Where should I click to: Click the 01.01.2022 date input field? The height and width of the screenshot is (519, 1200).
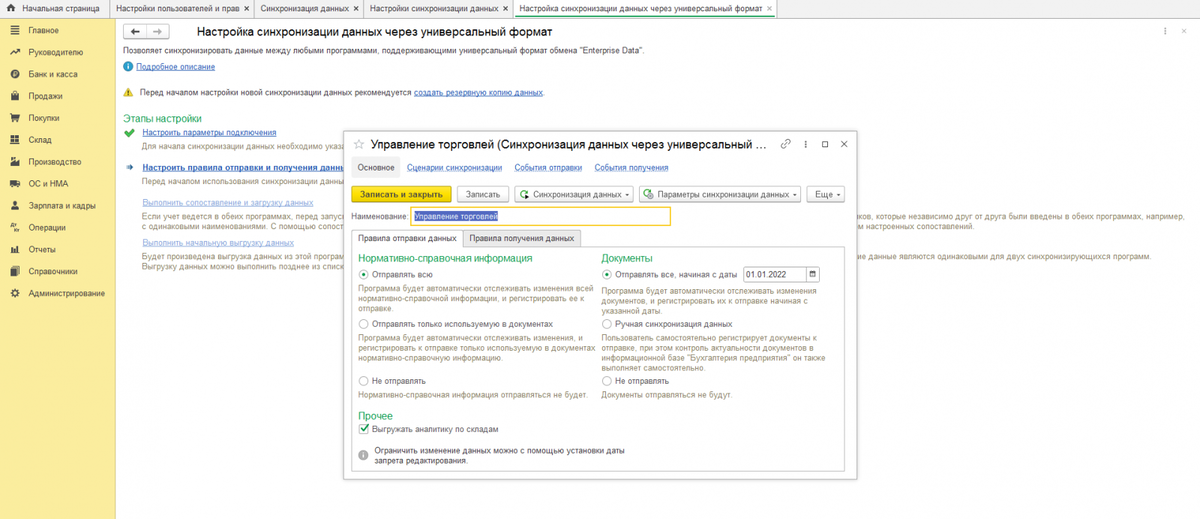(x=774, y=274)
